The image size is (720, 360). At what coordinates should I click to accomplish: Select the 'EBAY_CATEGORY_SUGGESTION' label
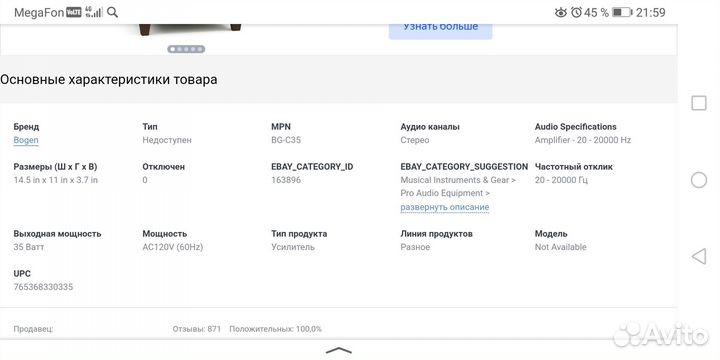pos(464,167)
